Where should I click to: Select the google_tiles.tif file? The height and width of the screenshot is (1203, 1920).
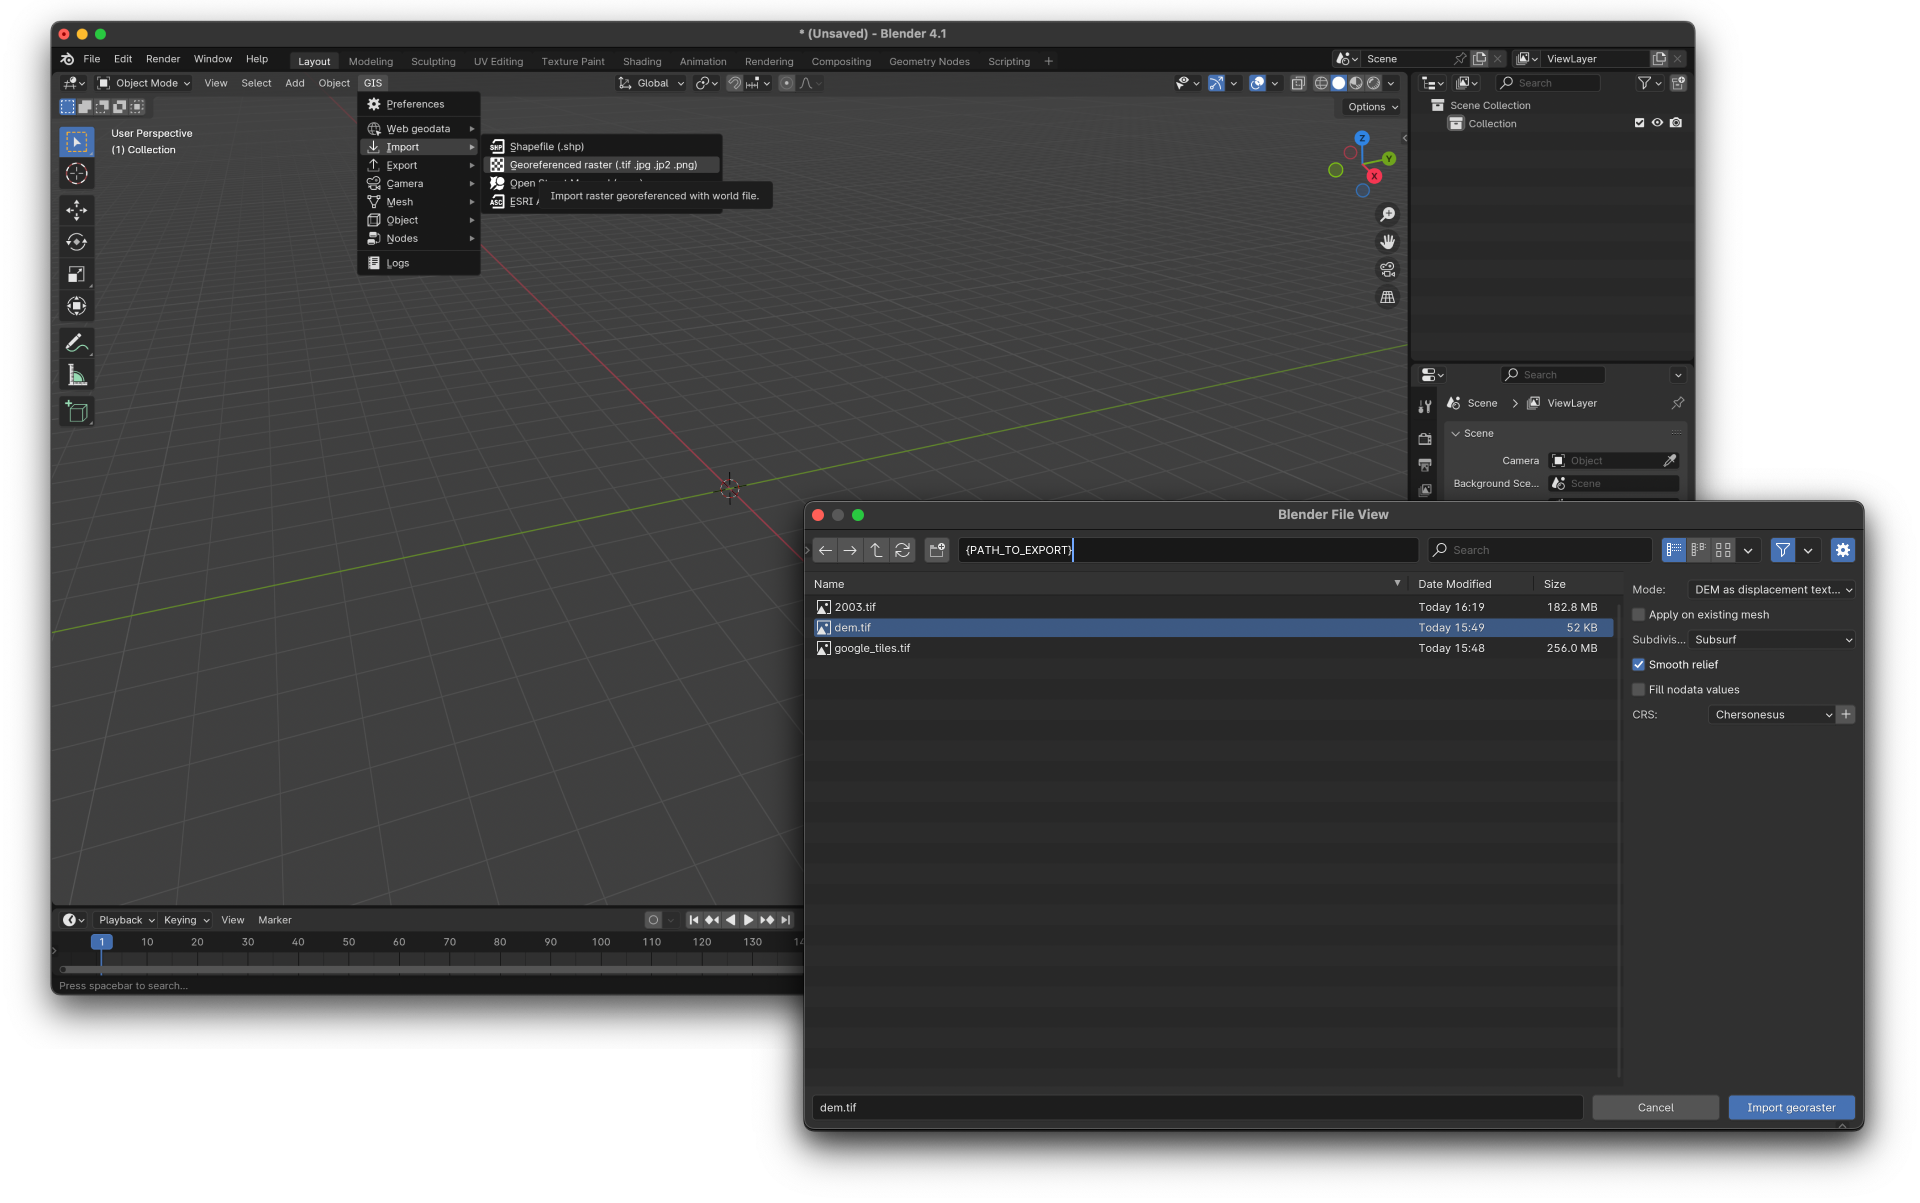tap(1212, 648)
